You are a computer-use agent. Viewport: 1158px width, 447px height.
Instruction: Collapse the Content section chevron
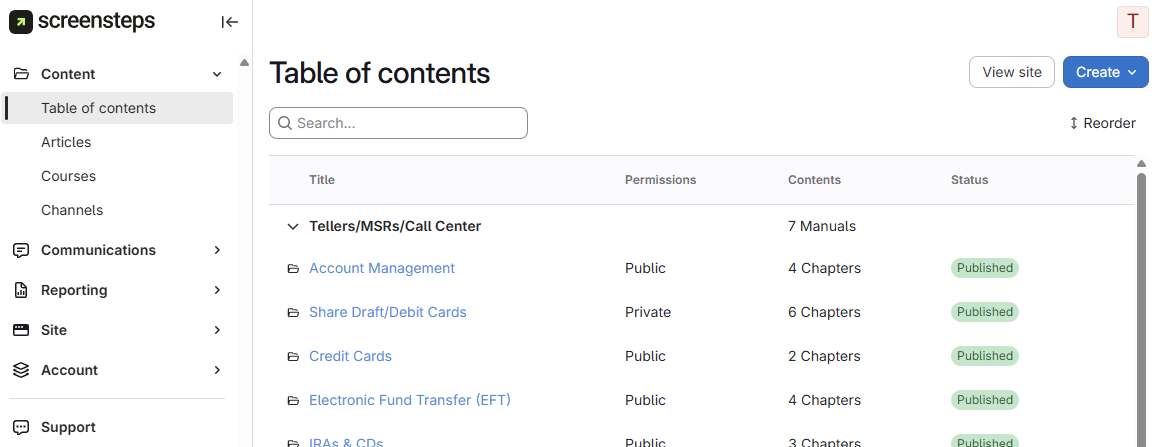[x=217, y=74]
